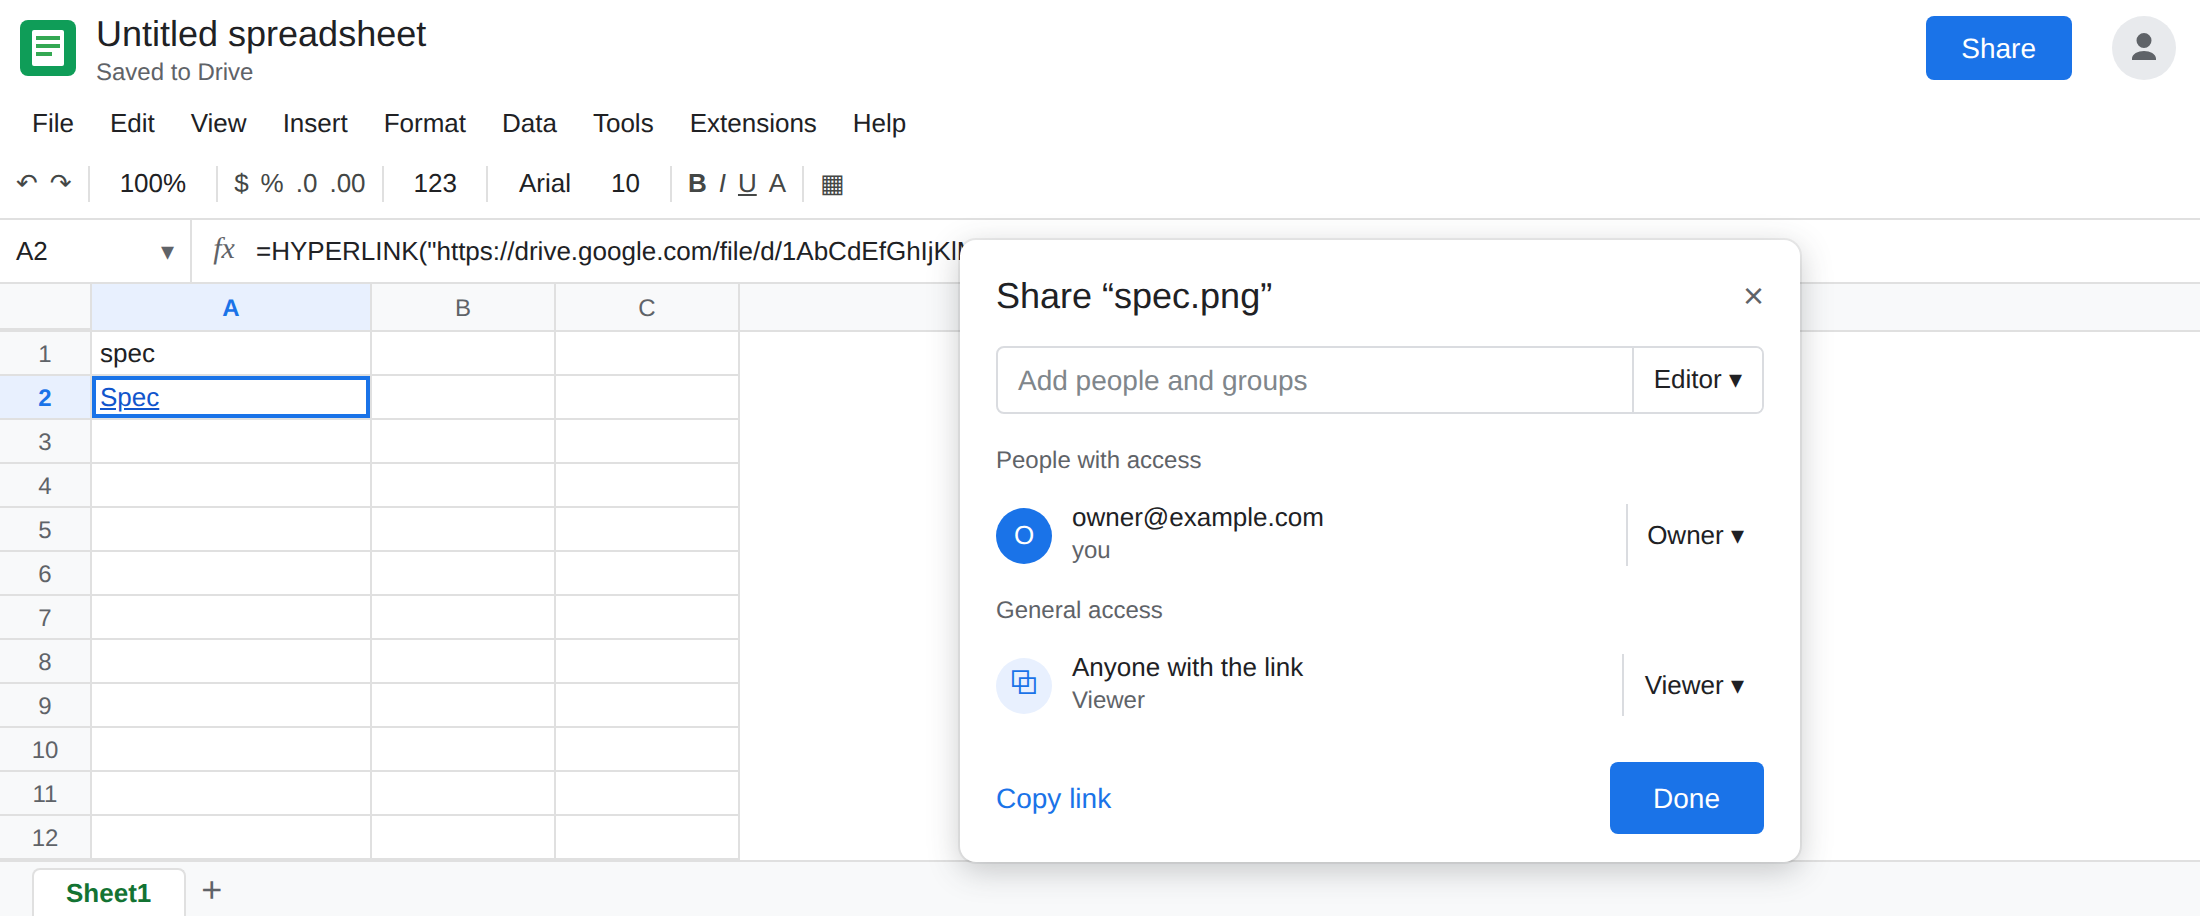Open text color A tool
Screen dimensions: 2200x916
tap(777, 183)
